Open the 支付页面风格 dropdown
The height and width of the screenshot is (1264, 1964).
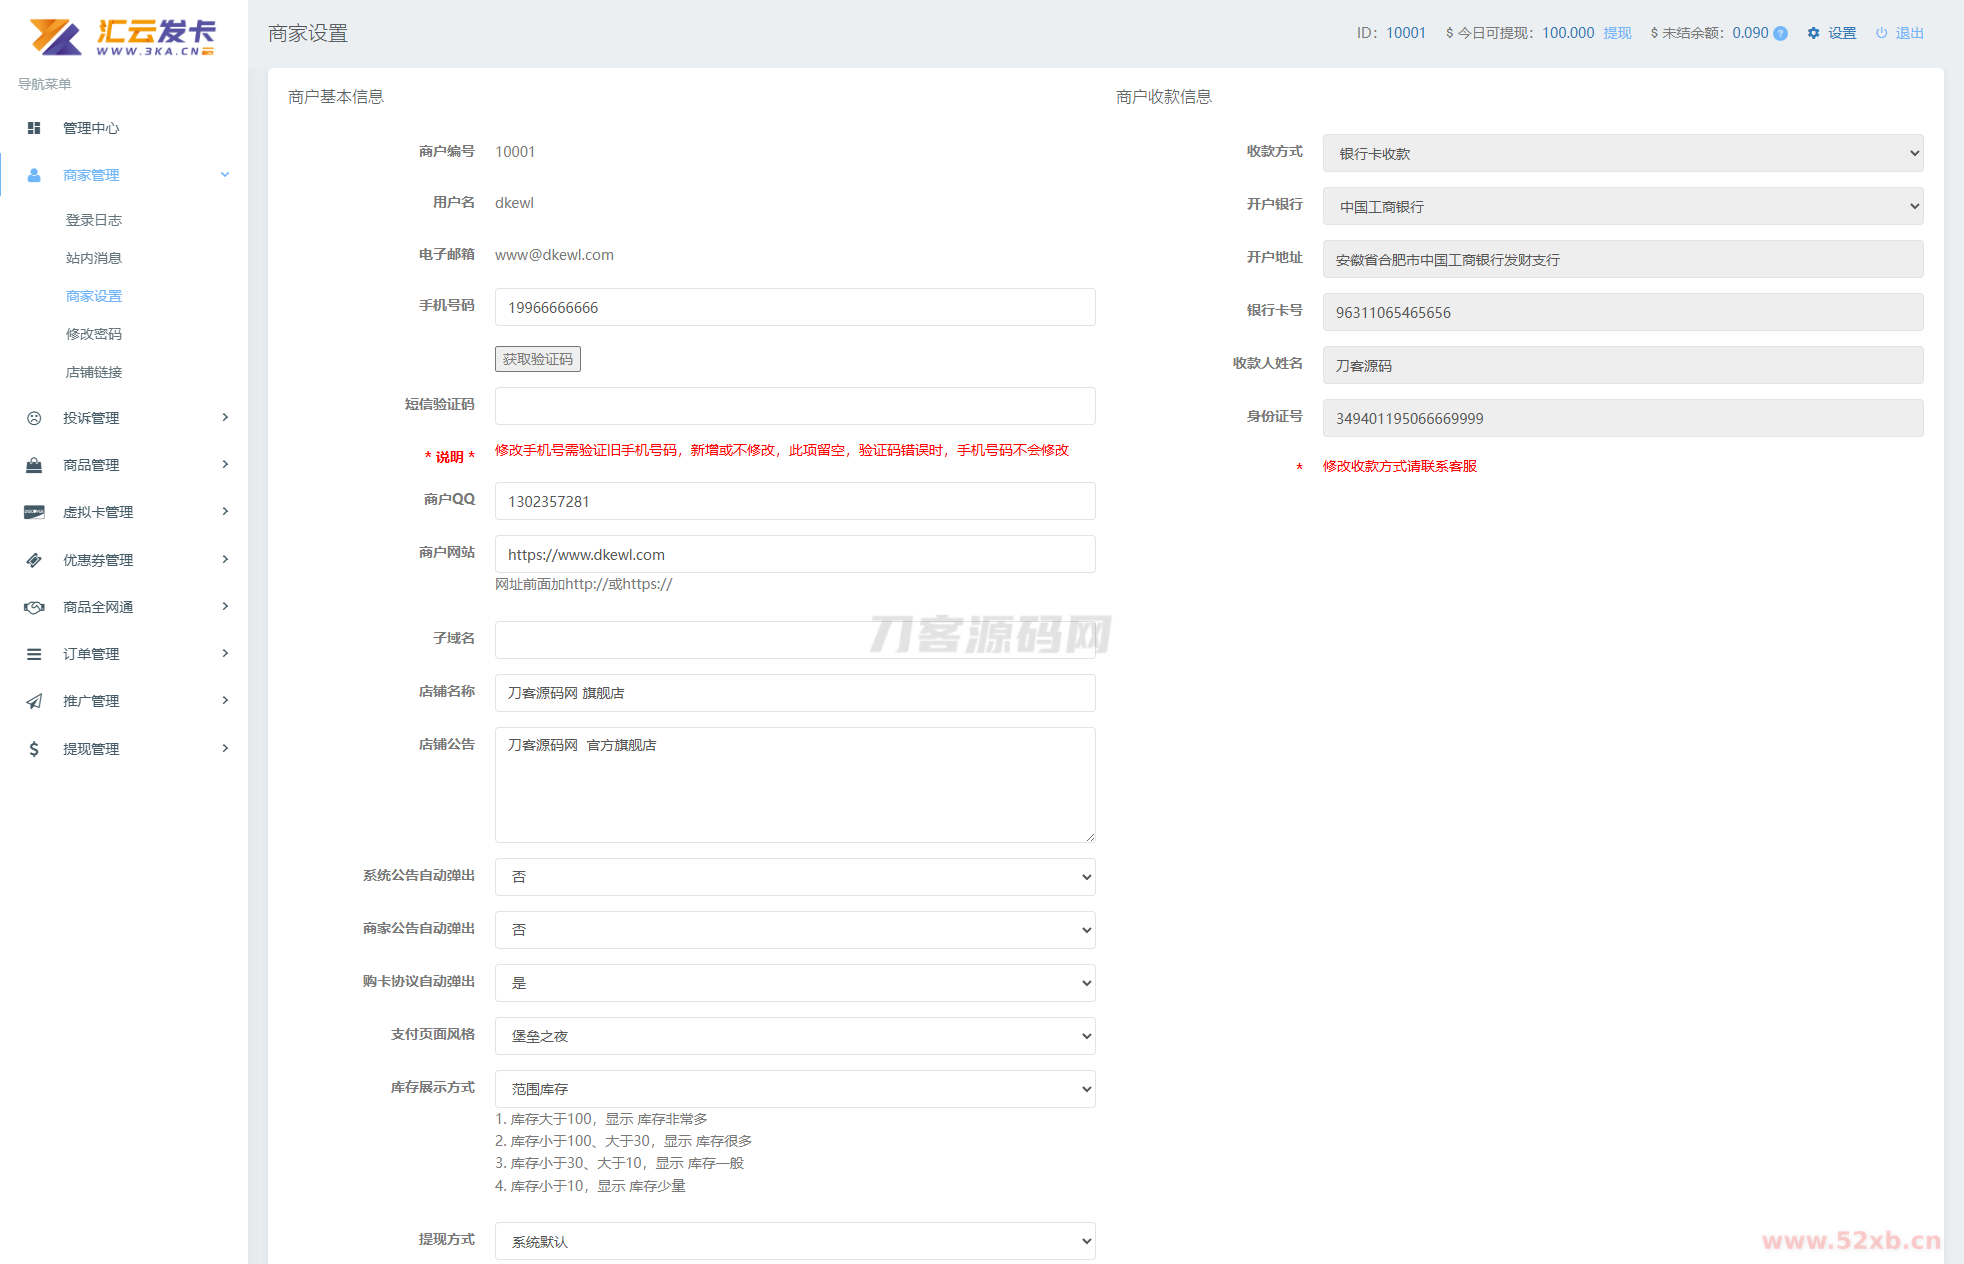(x=795, y=1036)
